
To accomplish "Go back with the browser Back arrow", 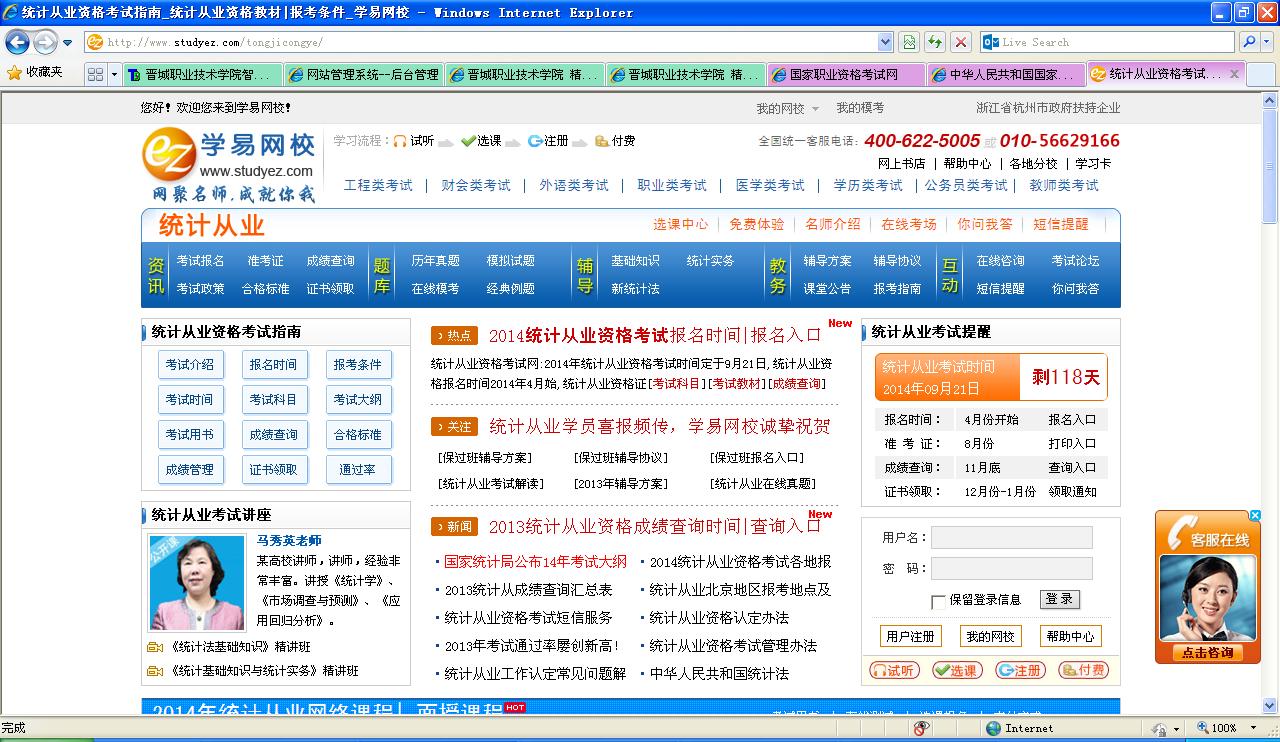I will tap(18, 42).
